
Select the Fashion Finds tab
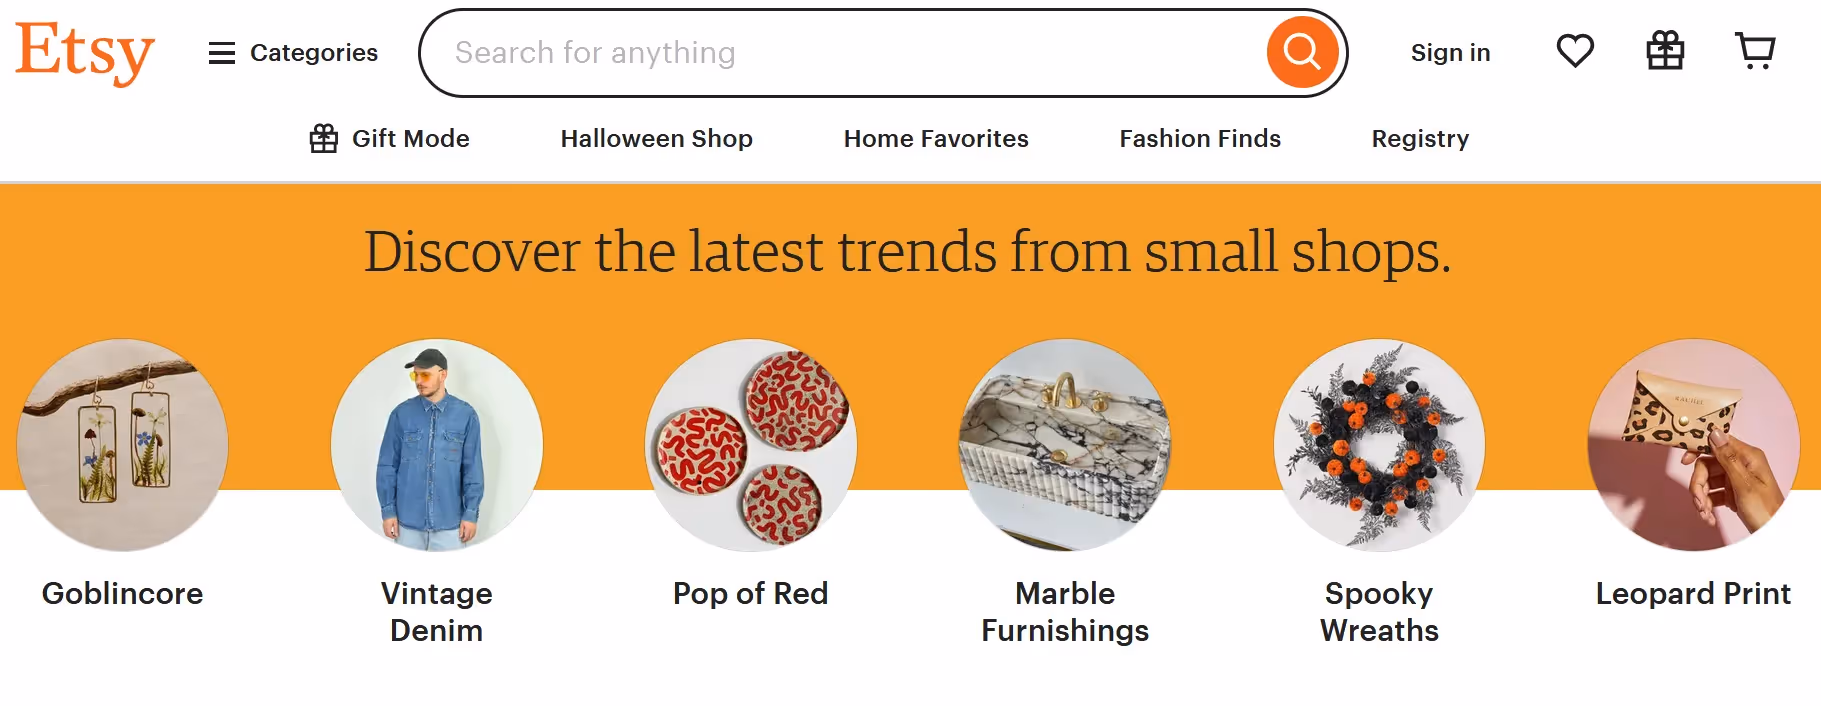(1199, 138)
